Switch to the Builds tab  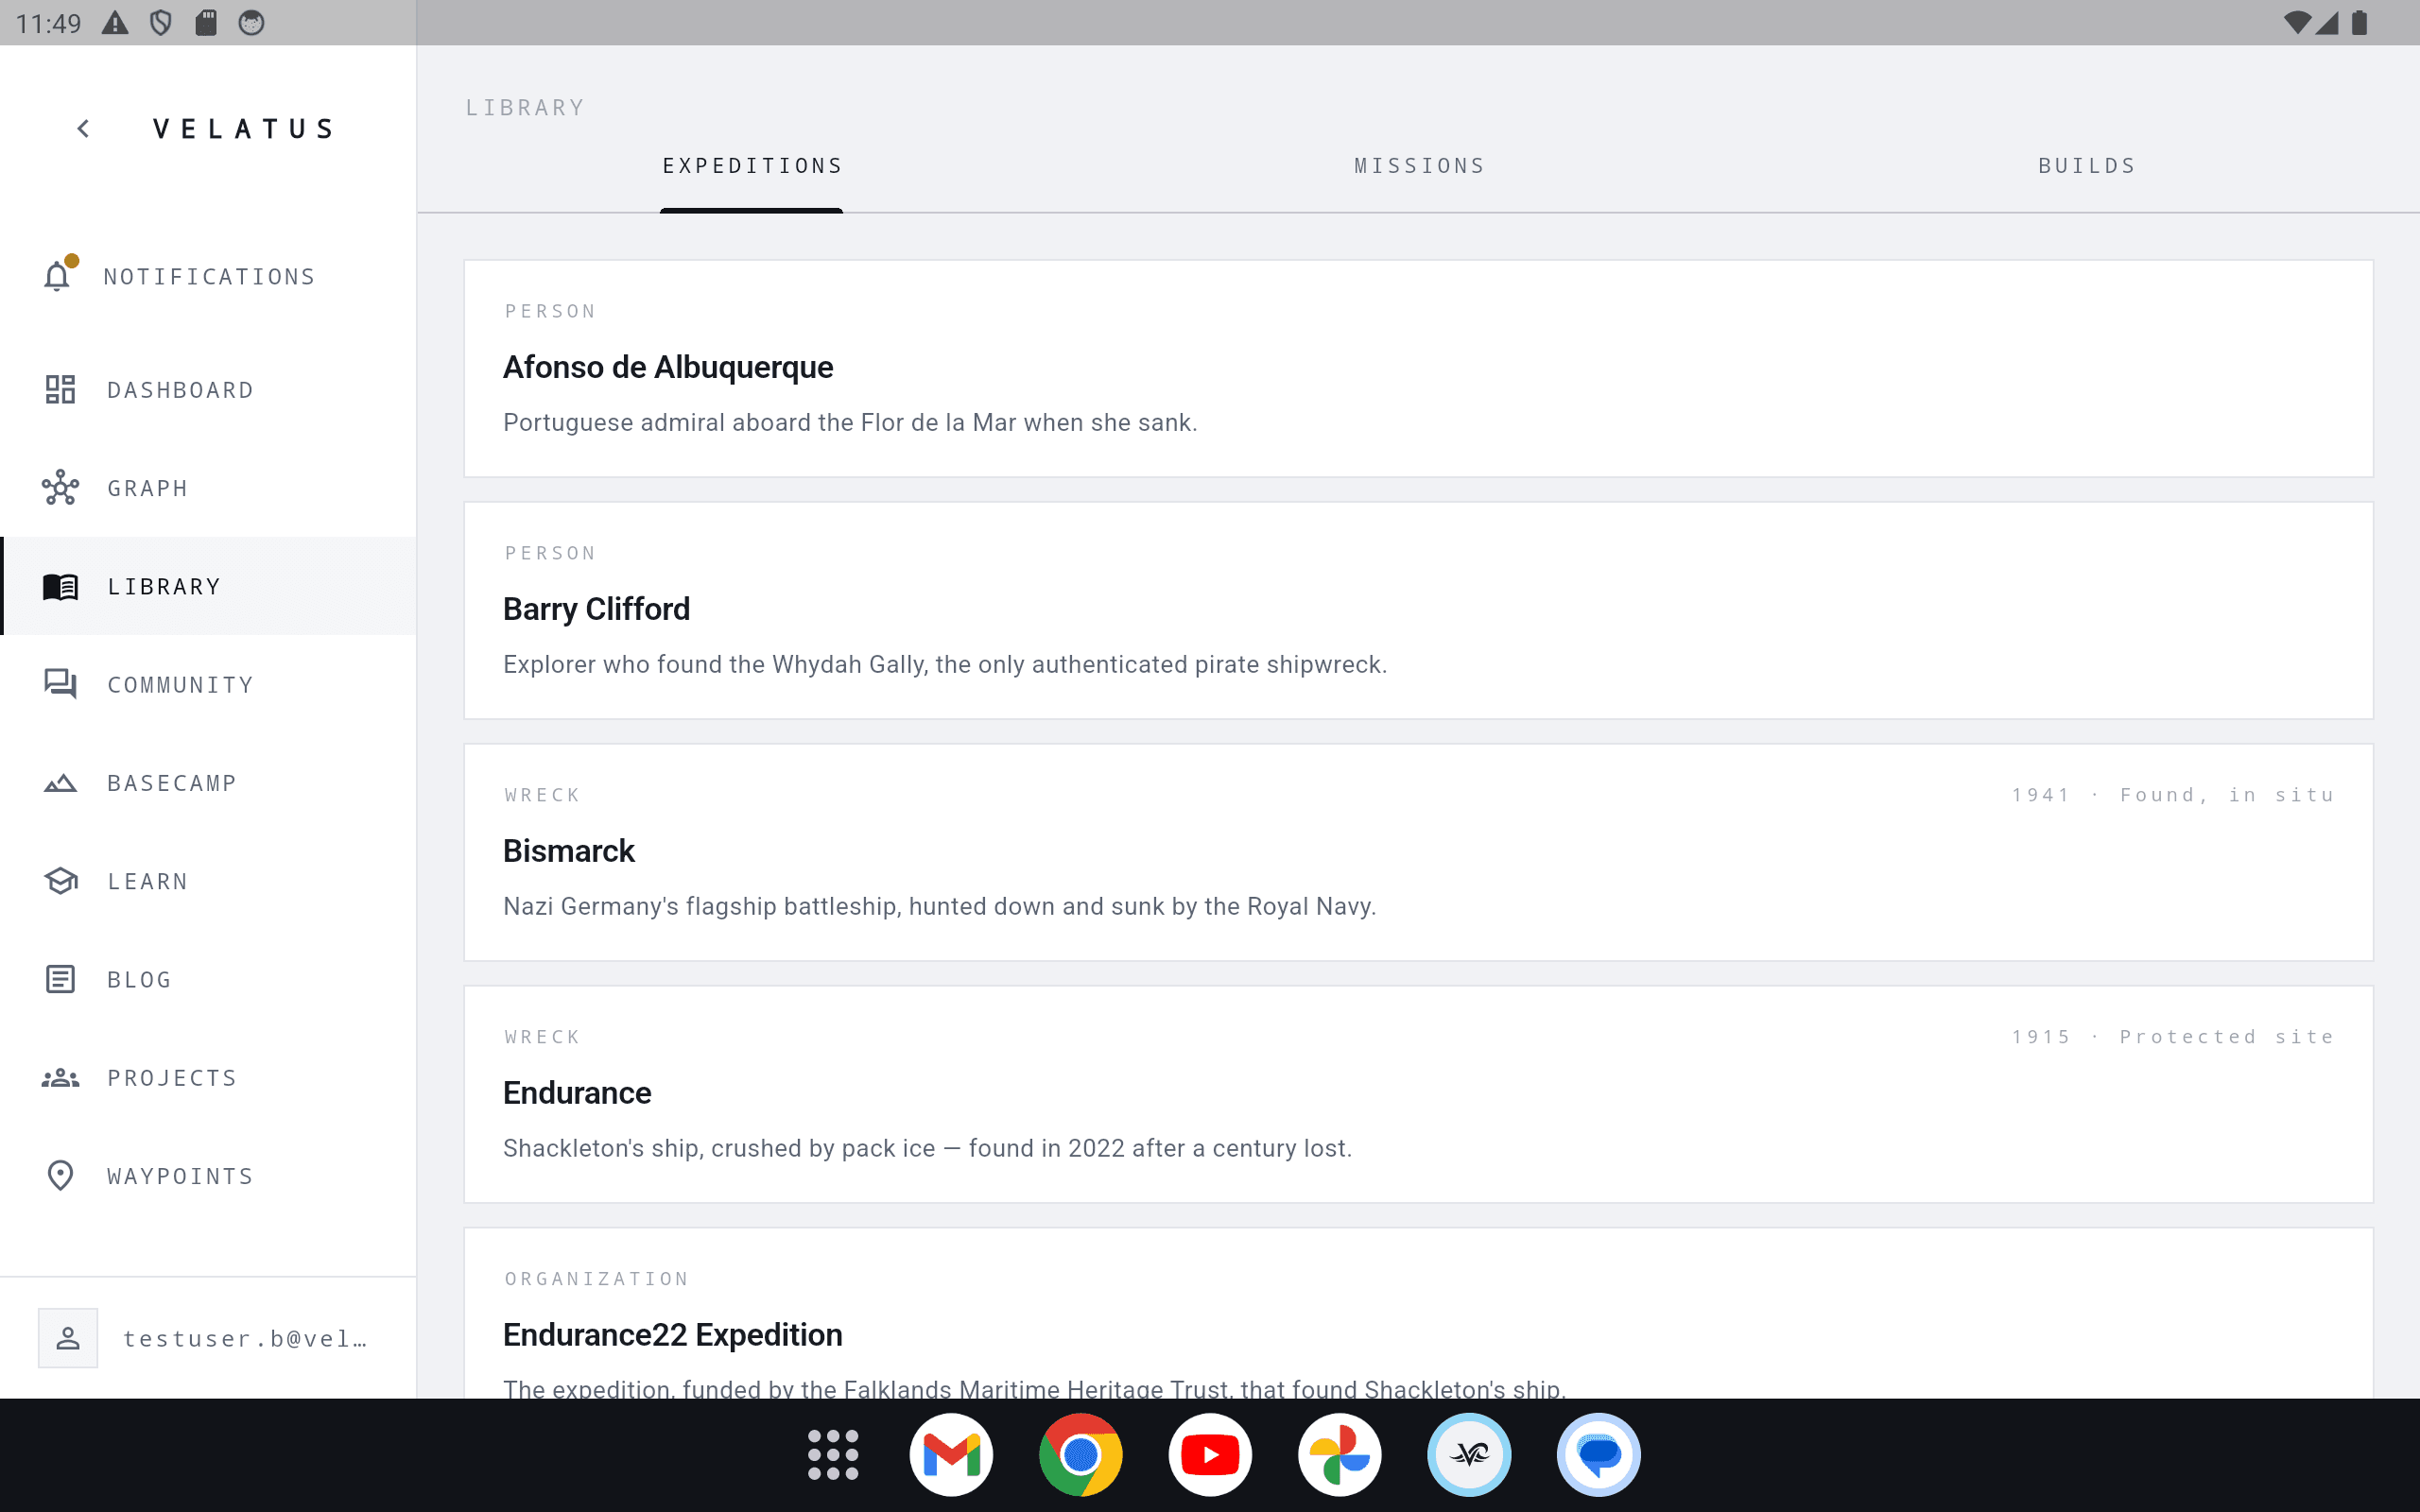[x=2087, y=166]
